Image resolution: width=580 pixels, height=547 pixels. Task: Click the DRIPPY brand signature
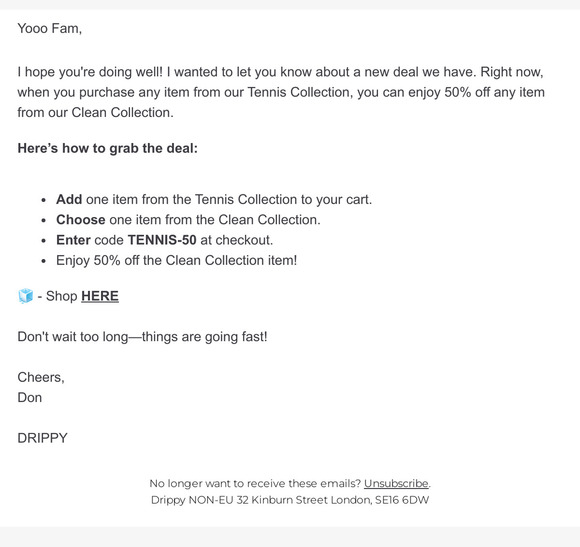43,438
